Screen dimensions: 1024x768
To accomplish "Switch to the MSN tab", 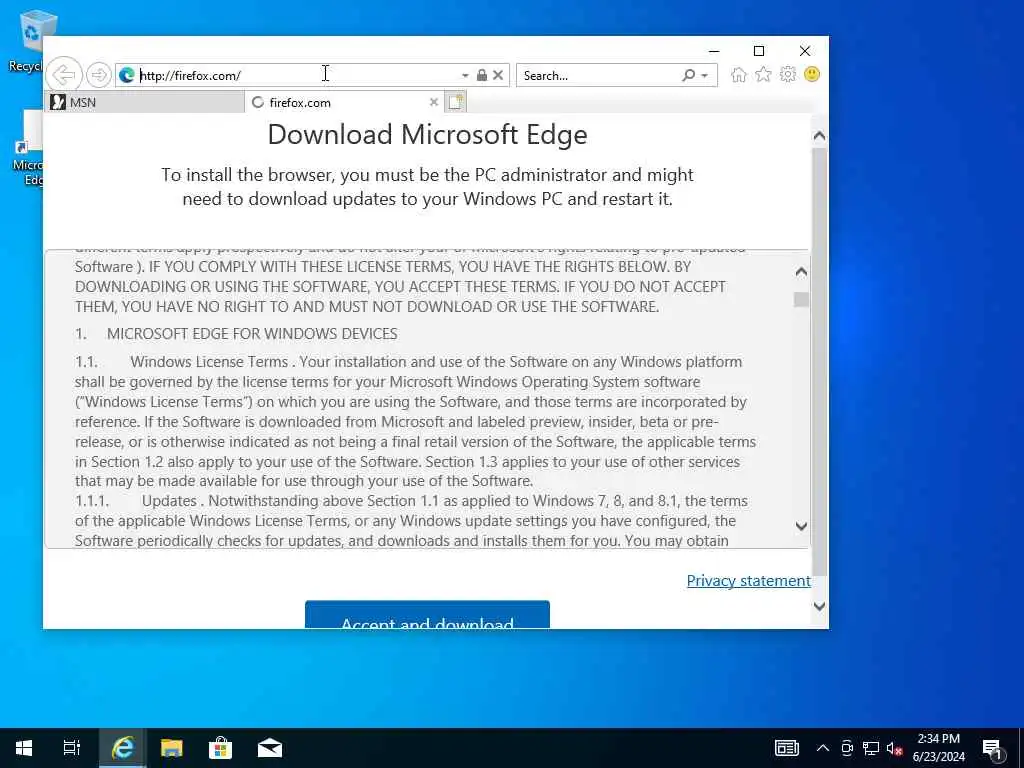I will [x=144, y=102].
